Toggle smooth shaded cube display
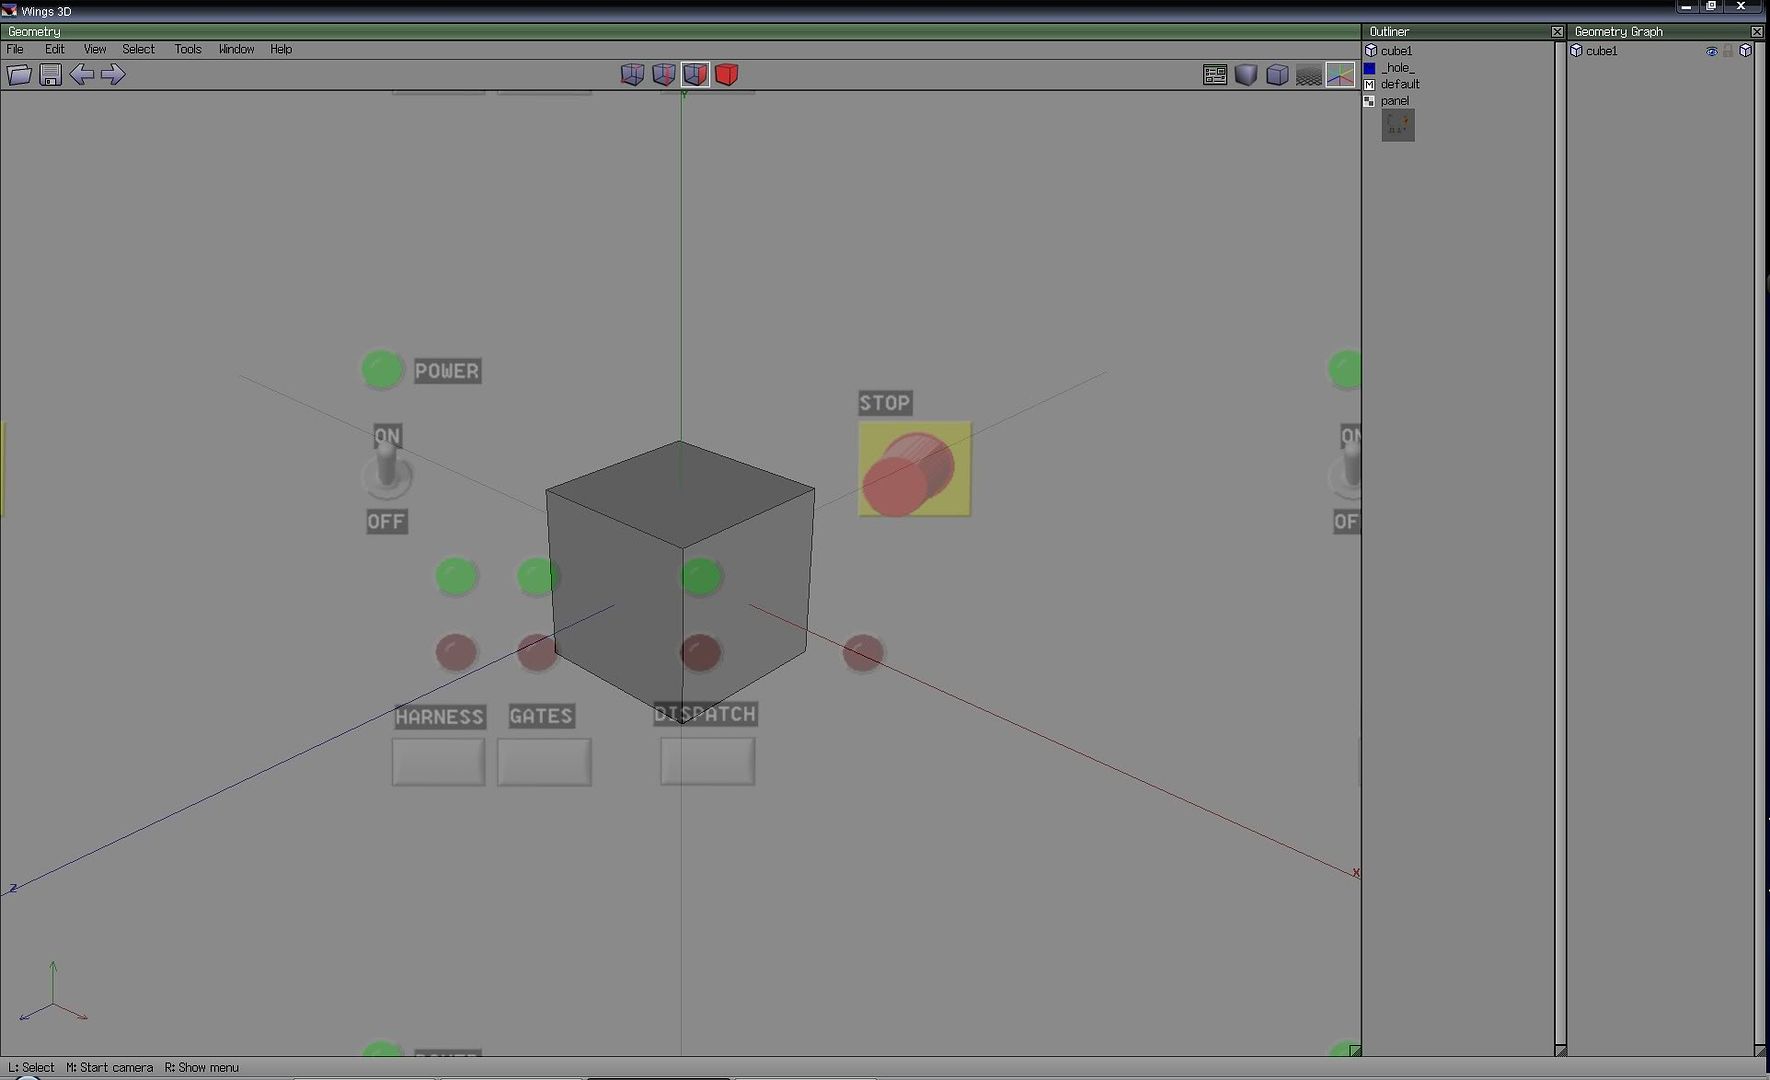The image size is (1770, 1080). [x=1246, y=75]
